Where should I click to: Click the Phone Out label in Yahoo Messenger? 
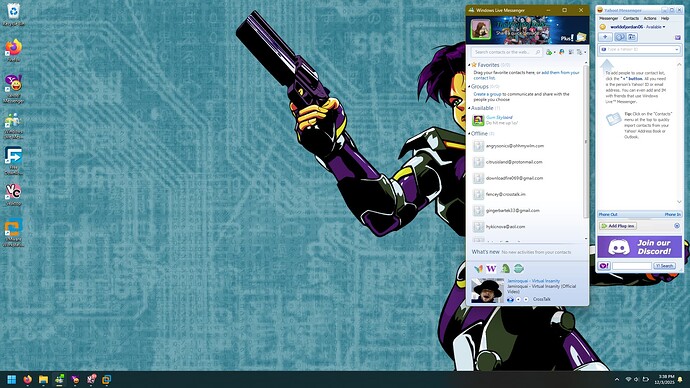coord(608,214)
